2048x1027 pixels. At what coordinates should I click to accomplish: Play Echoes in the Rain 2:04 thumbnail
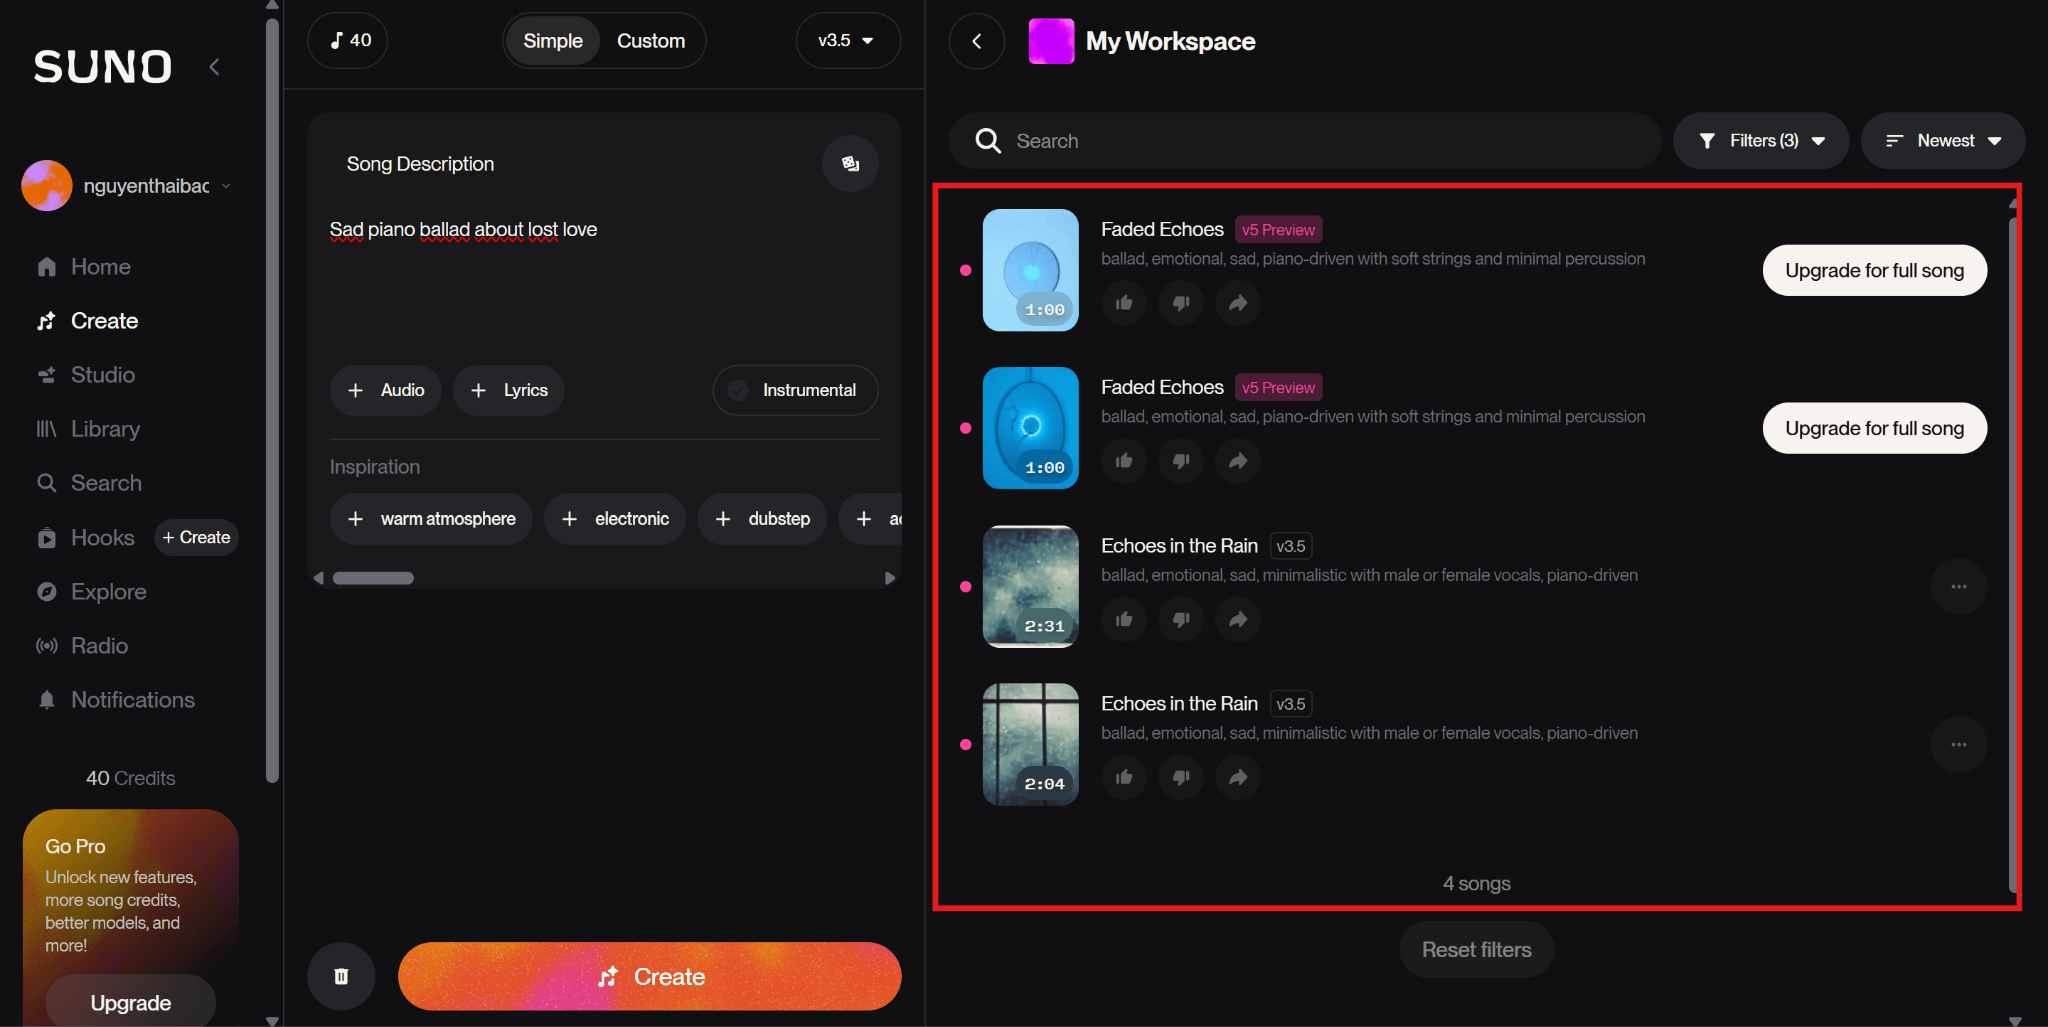pos(1031,744)
